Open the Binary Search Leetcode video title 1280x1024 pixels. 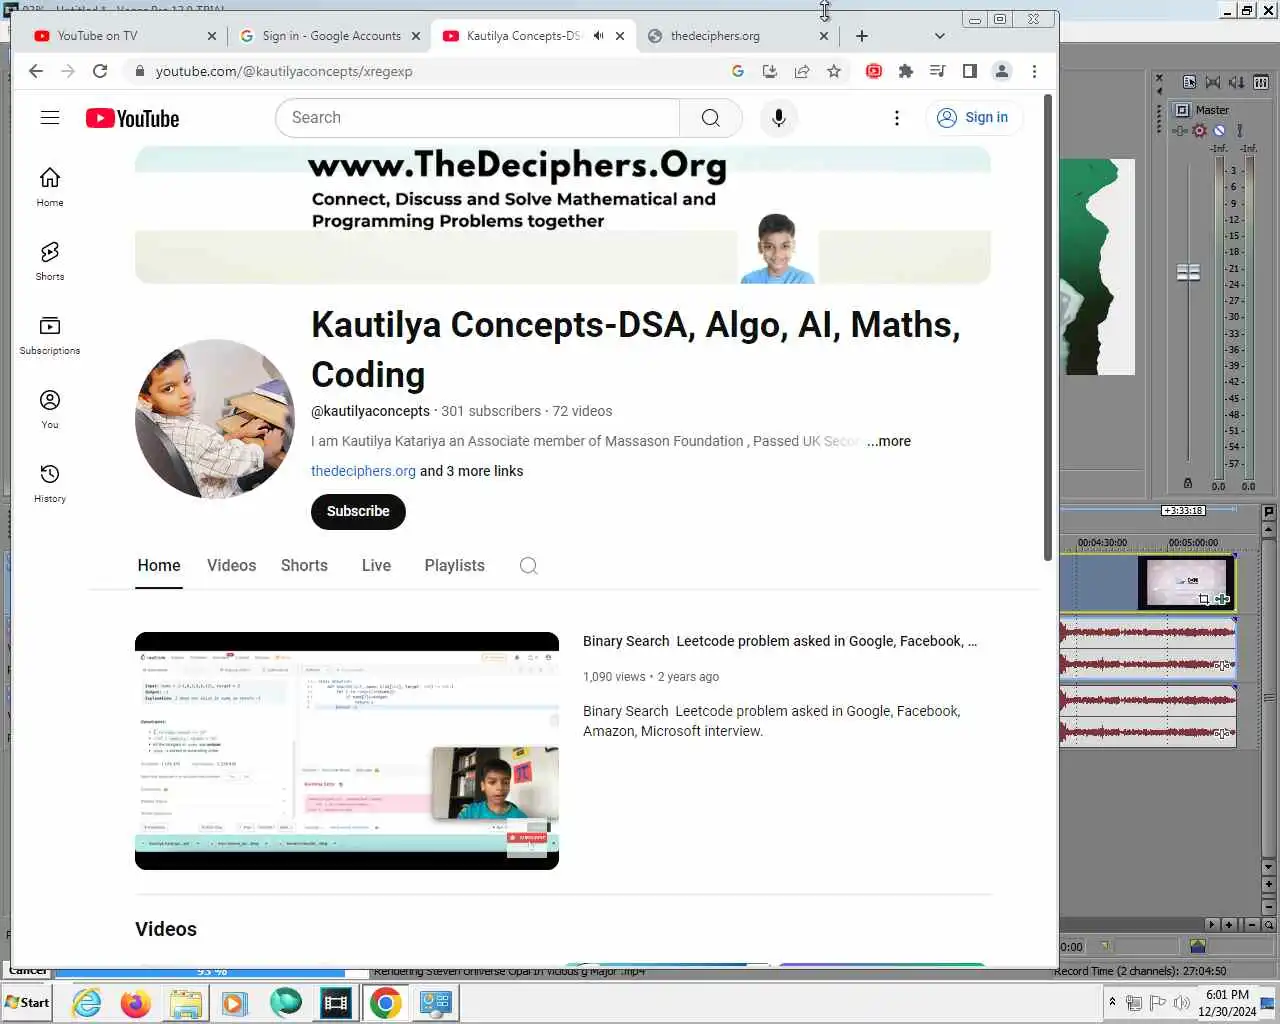point(780,641)
